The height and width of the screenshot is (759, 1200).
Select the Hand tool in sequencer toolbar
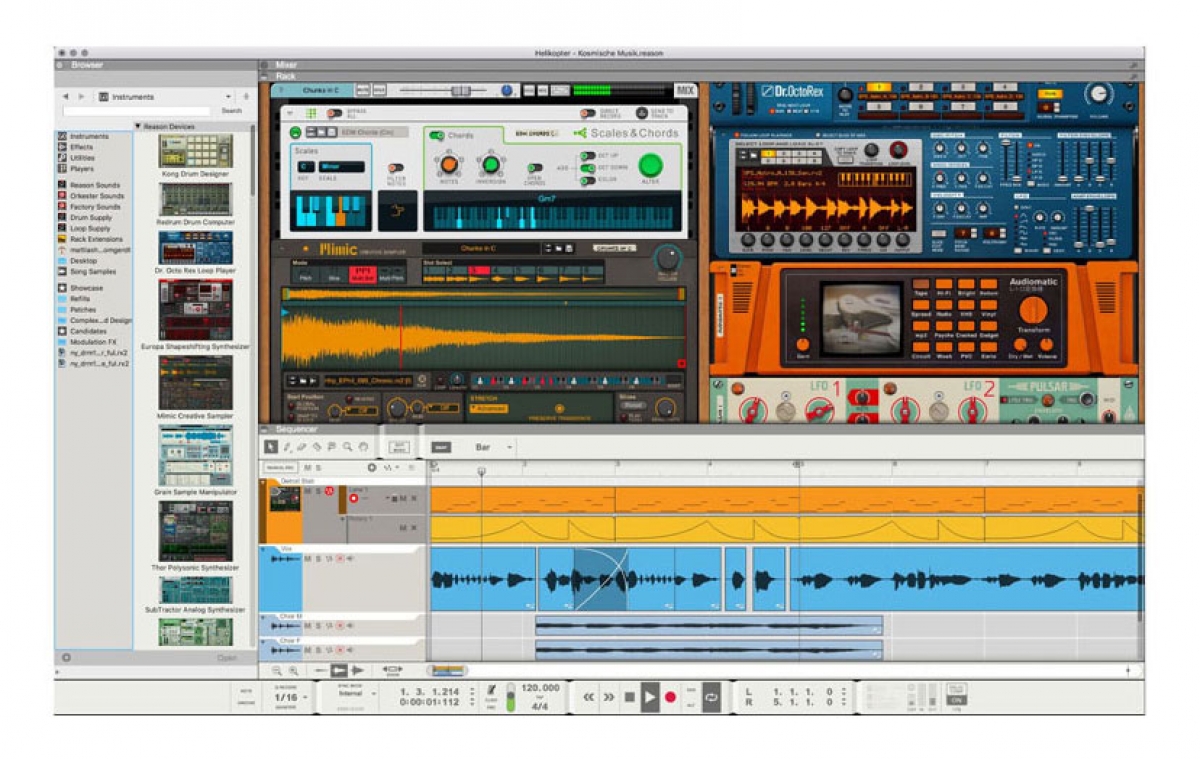tap(363, 447)
